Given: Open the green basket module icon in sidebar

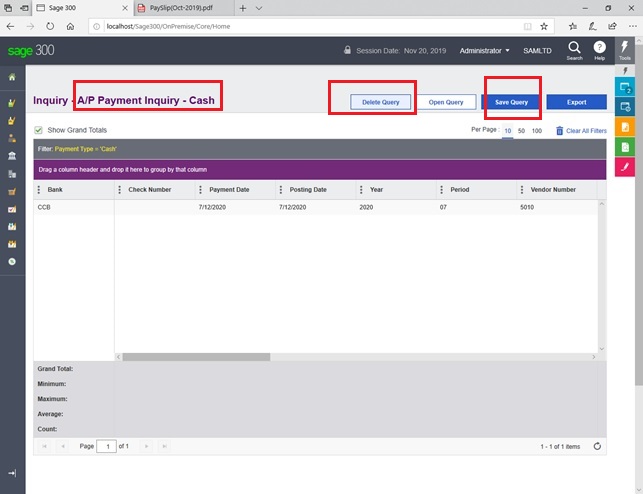Looking at the screenshot, I should click(x=12, y=103).
